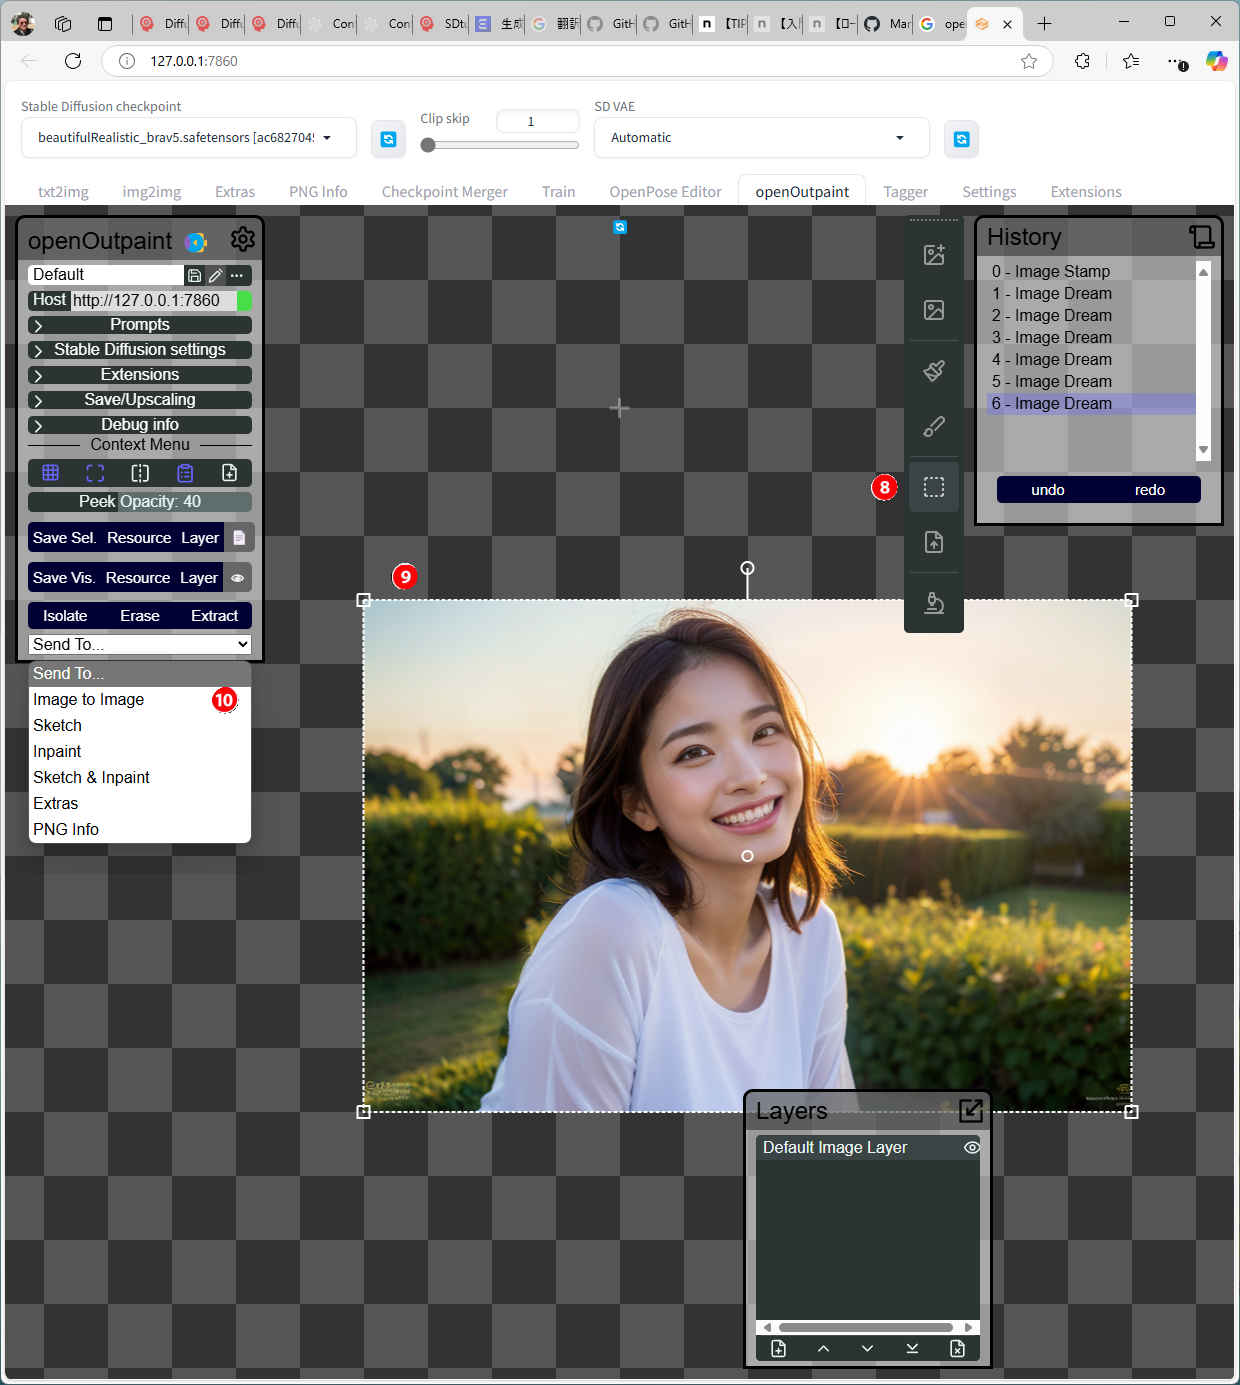Toggle Default Image Layer visibility eye
This screenshot has height=1385, width=1240.
971,1148
